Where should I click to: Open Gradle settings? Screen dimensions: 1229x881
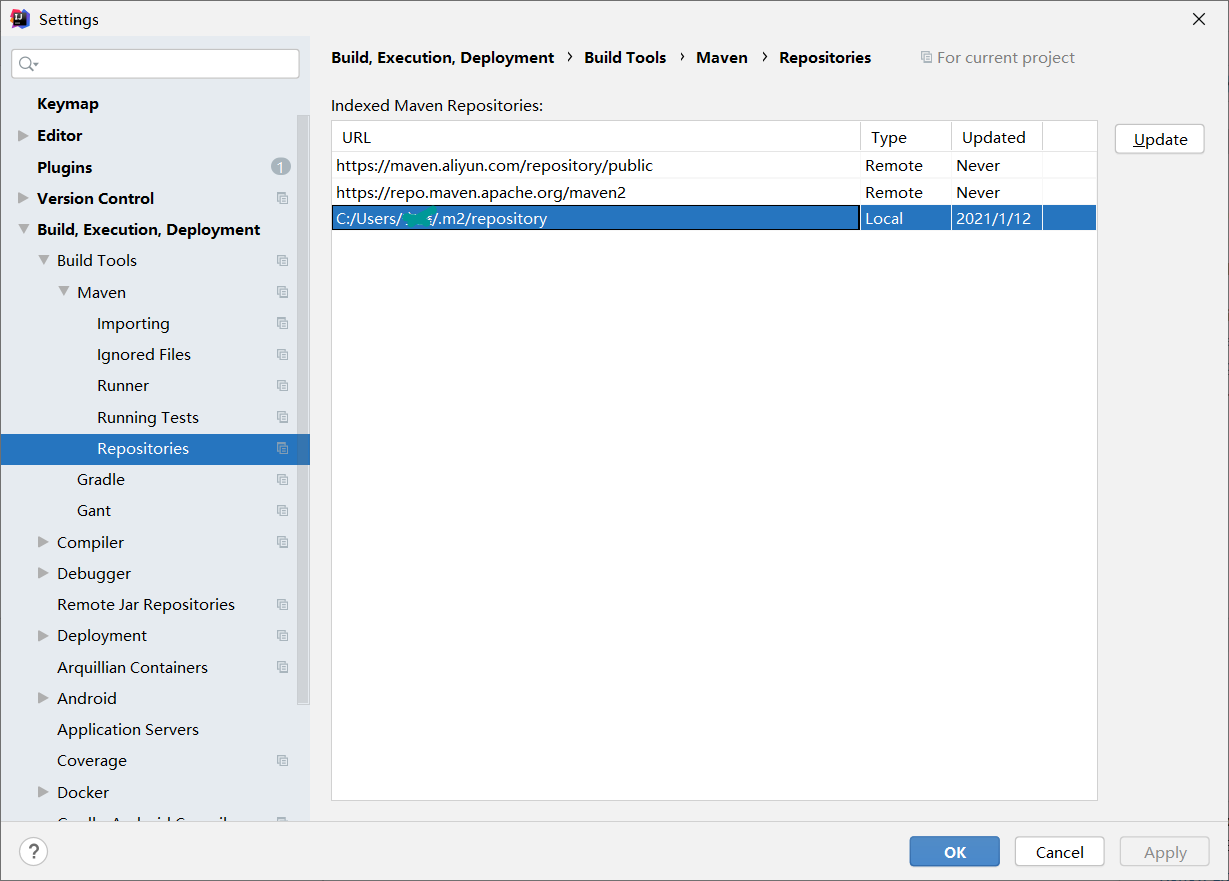(x=101, y=479)
